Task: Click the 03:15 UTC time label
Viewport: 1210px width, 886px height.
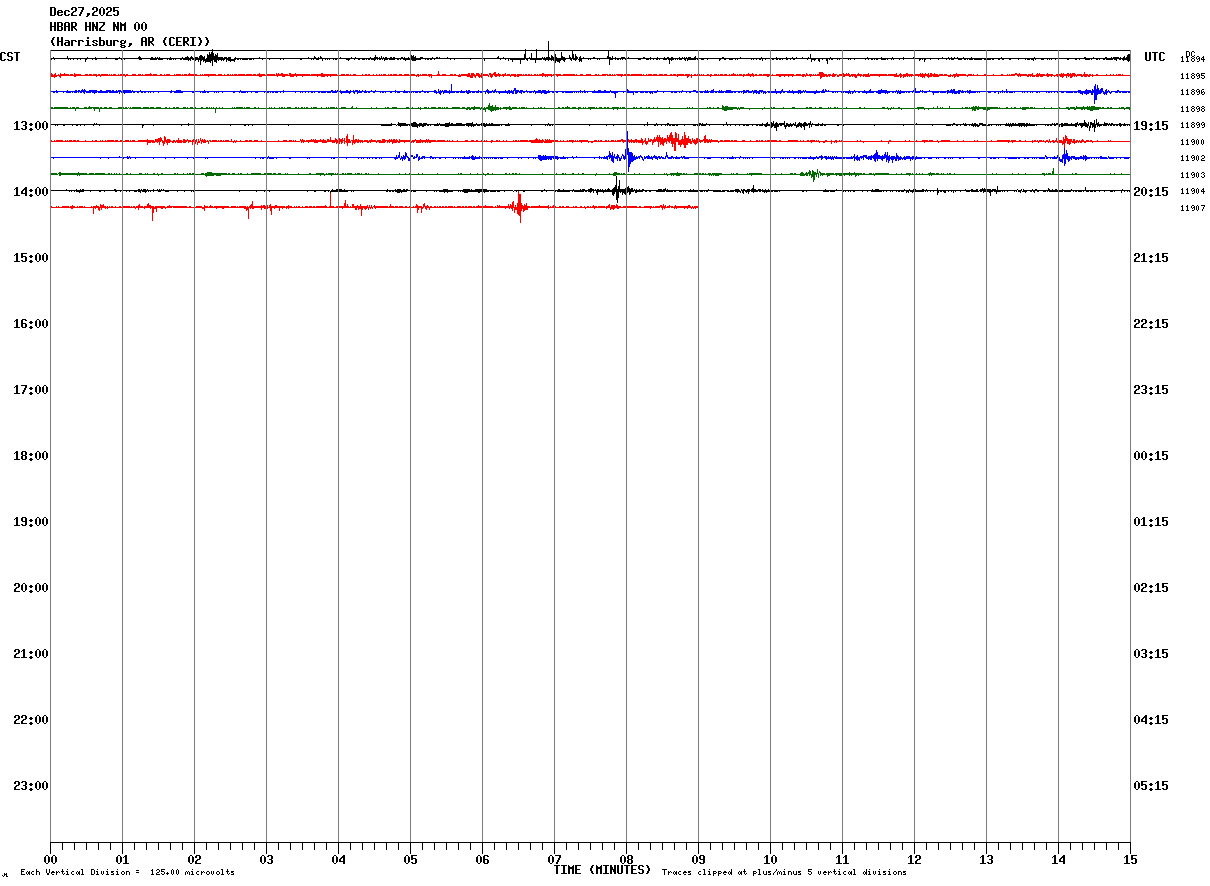Action: tap(1151, 654)
